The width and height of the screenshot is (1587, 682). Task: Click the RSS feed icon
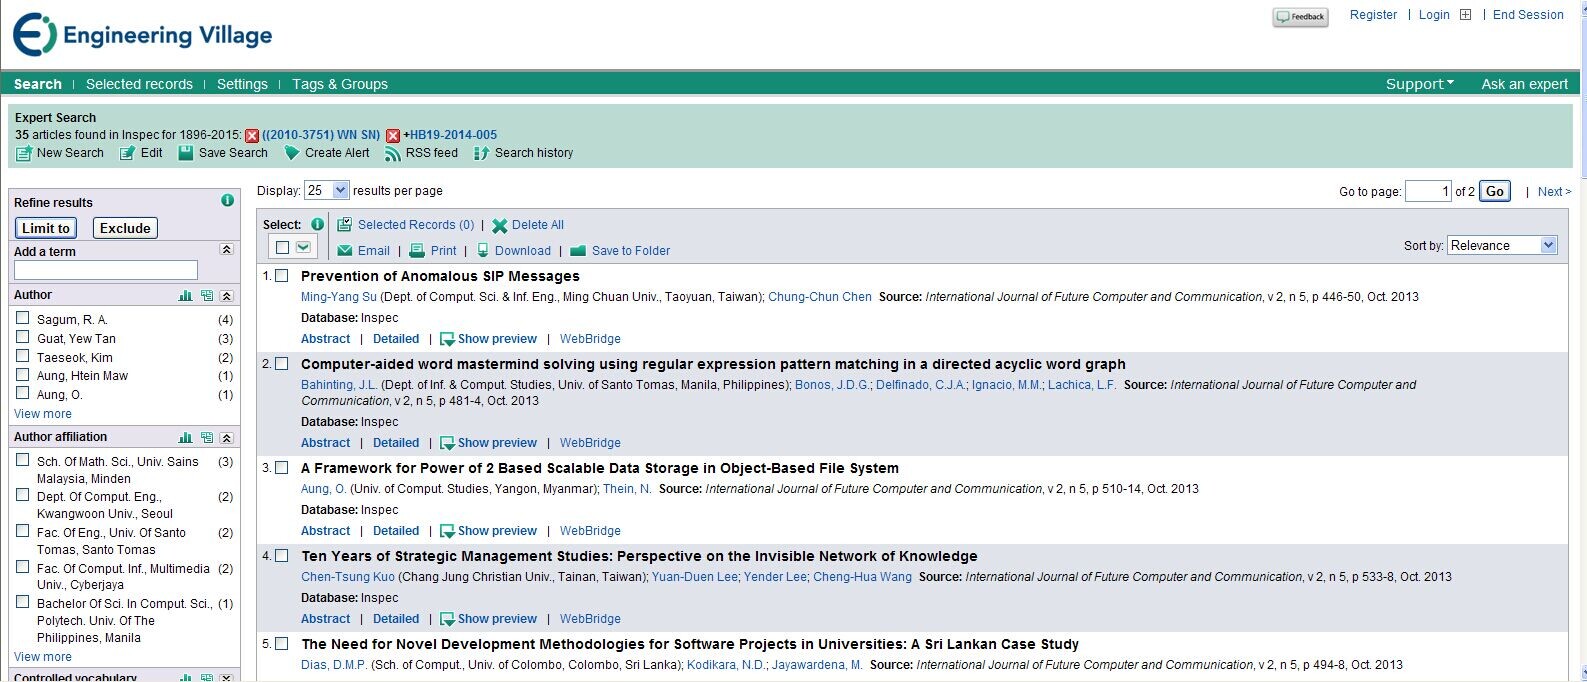coord(393,153)
